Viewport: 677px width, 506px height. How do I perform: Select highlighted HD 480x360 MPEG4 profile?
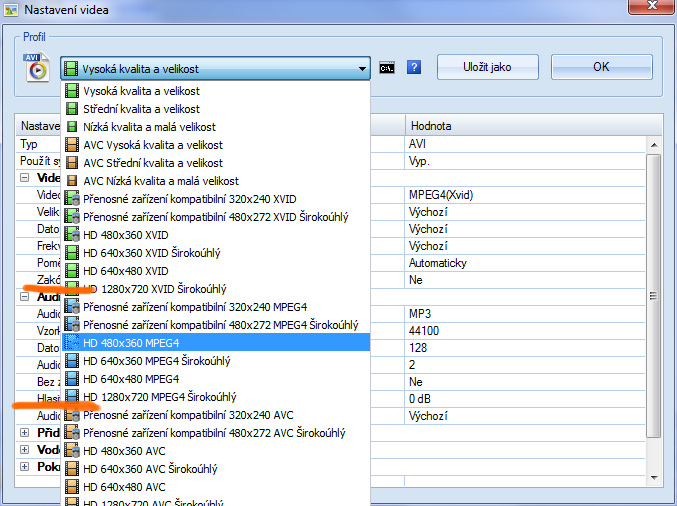[216, 343]
